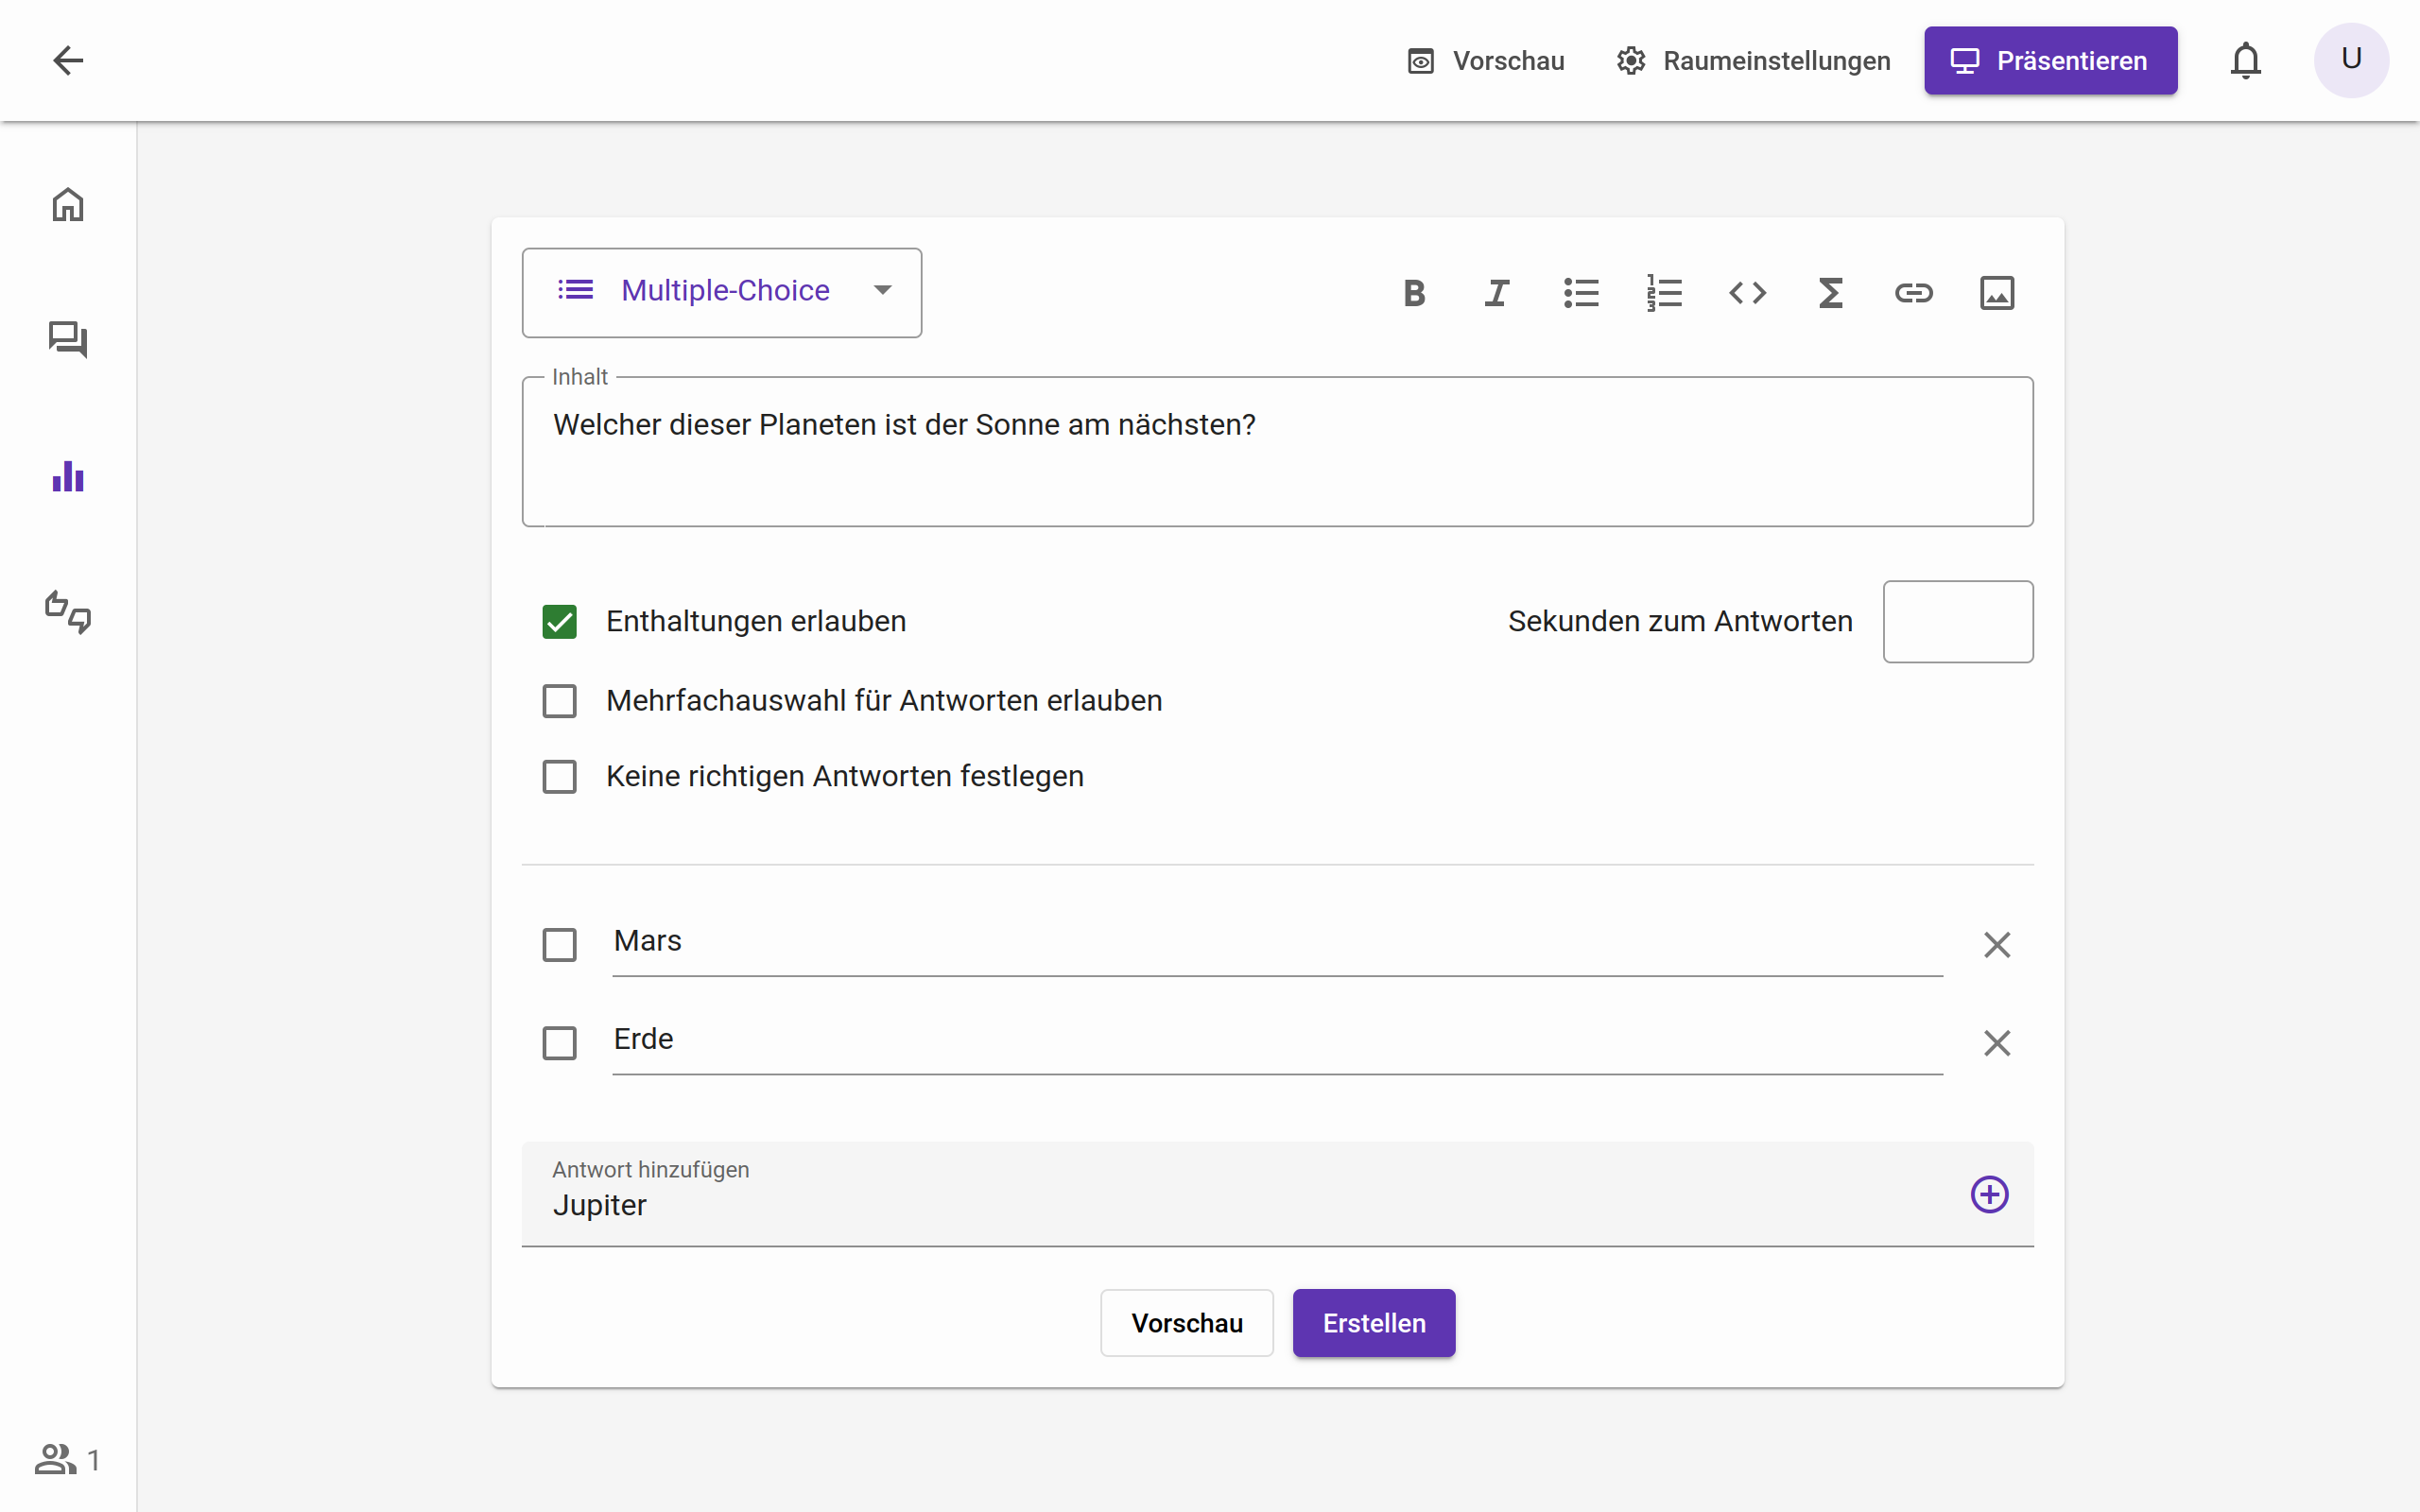Enable Mehrfachauswahl für Antworten erlauben
This screenshot has width=2420, height=1512.
click(x=559, y=701)
